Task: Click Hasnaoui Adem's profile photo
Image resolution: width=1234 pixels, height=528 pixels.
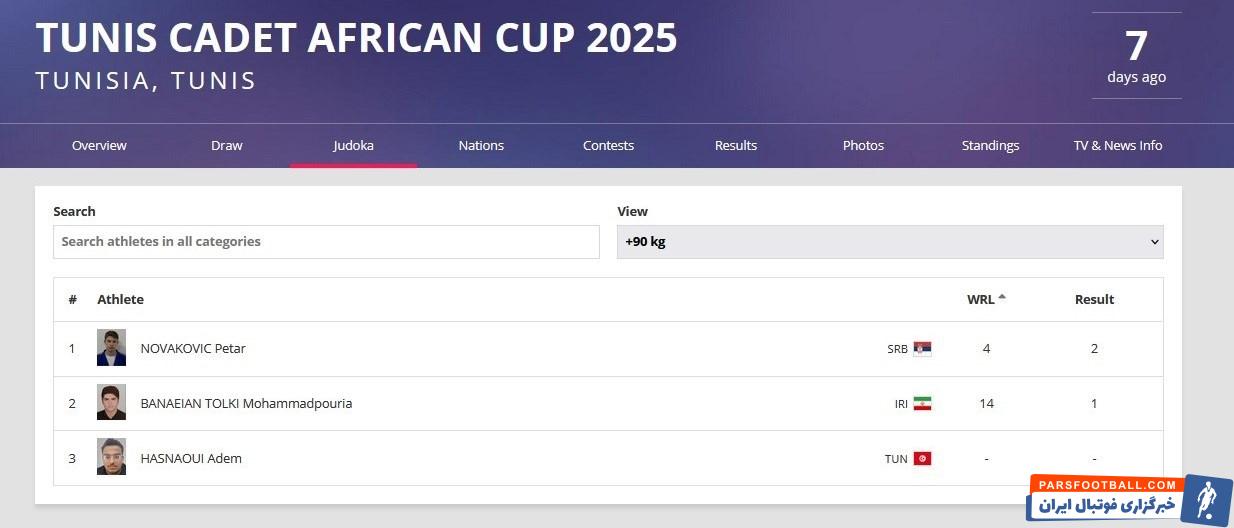Action: pos(112,457)
